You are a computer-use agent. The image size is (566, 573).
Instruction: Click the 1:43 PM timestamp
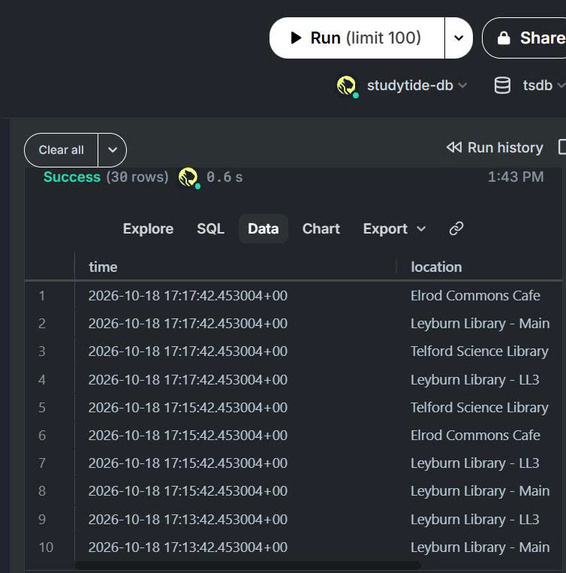click(516, 177)
